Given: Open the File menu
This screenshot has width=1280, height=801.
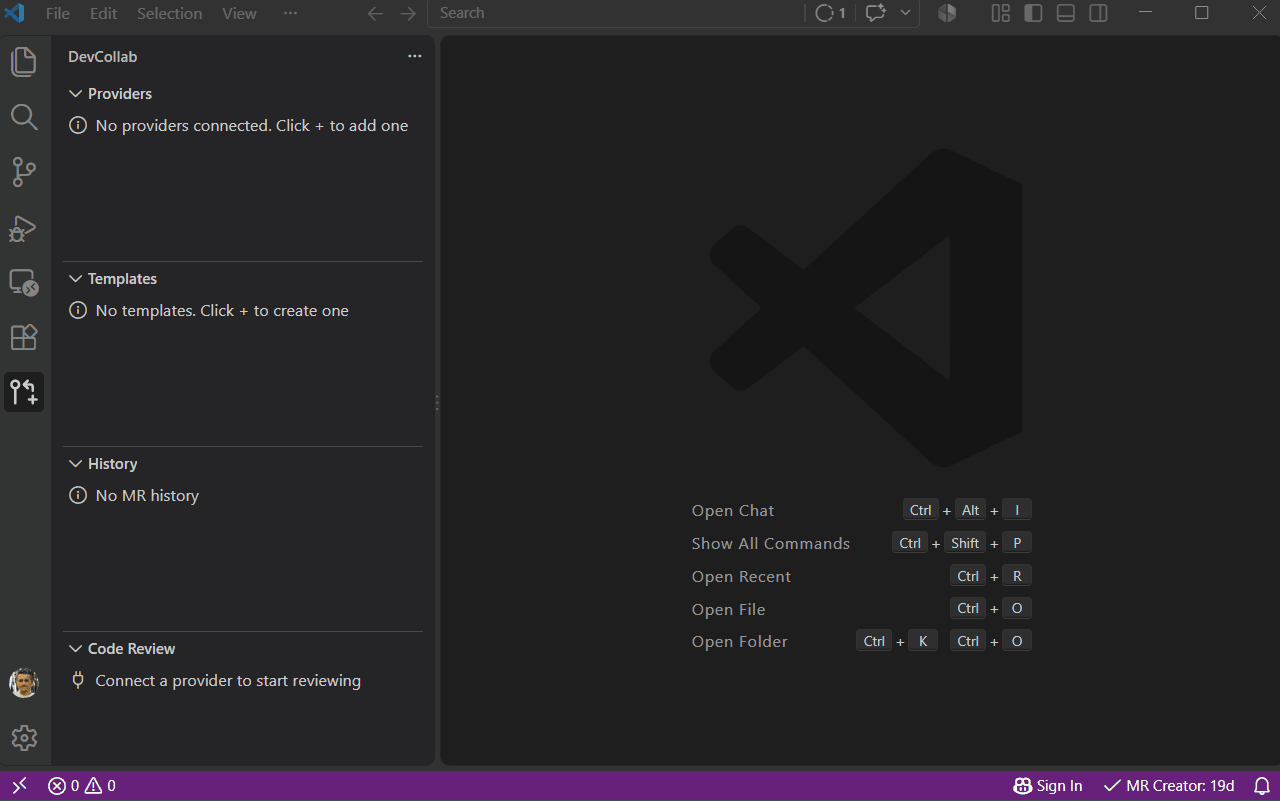Looking at the screenshot, I should click(x=58, y=13).
